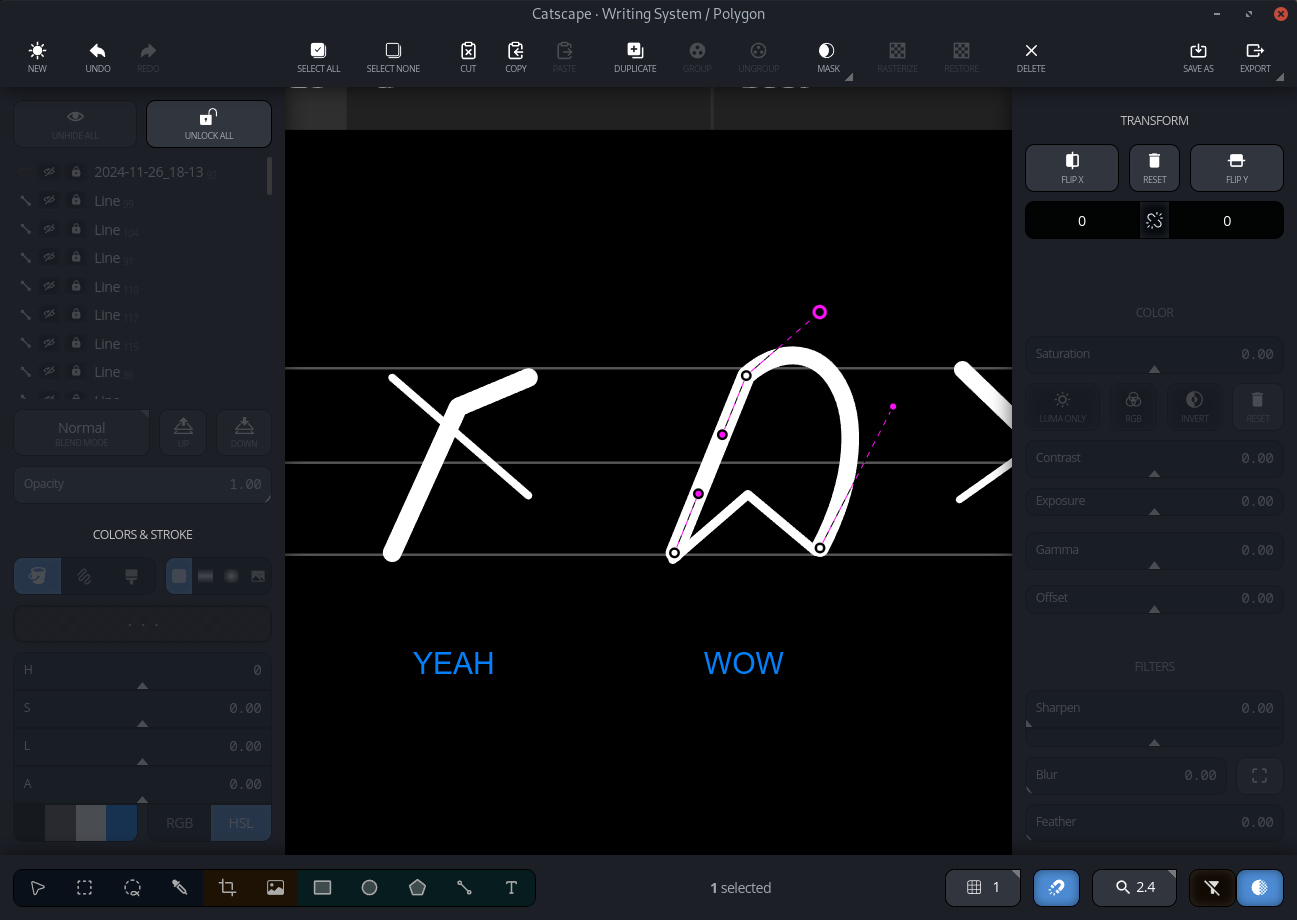Switch color mode to HSL tab
Viewport: 1297px width, 920px height.
[241, 823]
